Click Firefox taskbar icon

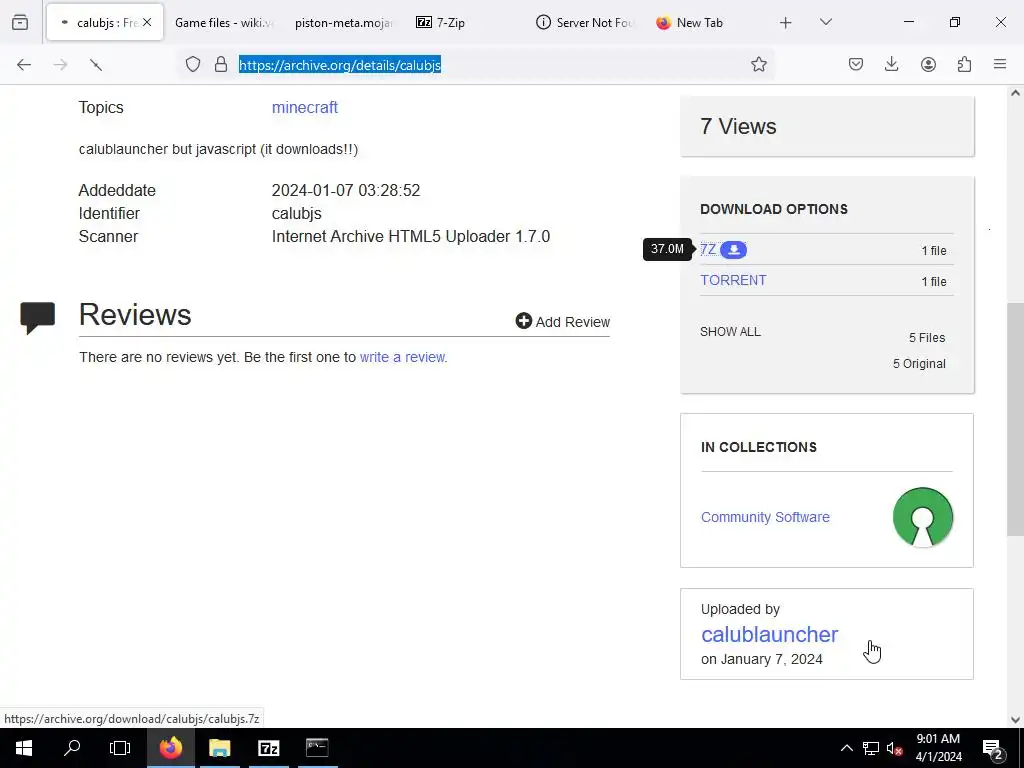tap(170, 748)
